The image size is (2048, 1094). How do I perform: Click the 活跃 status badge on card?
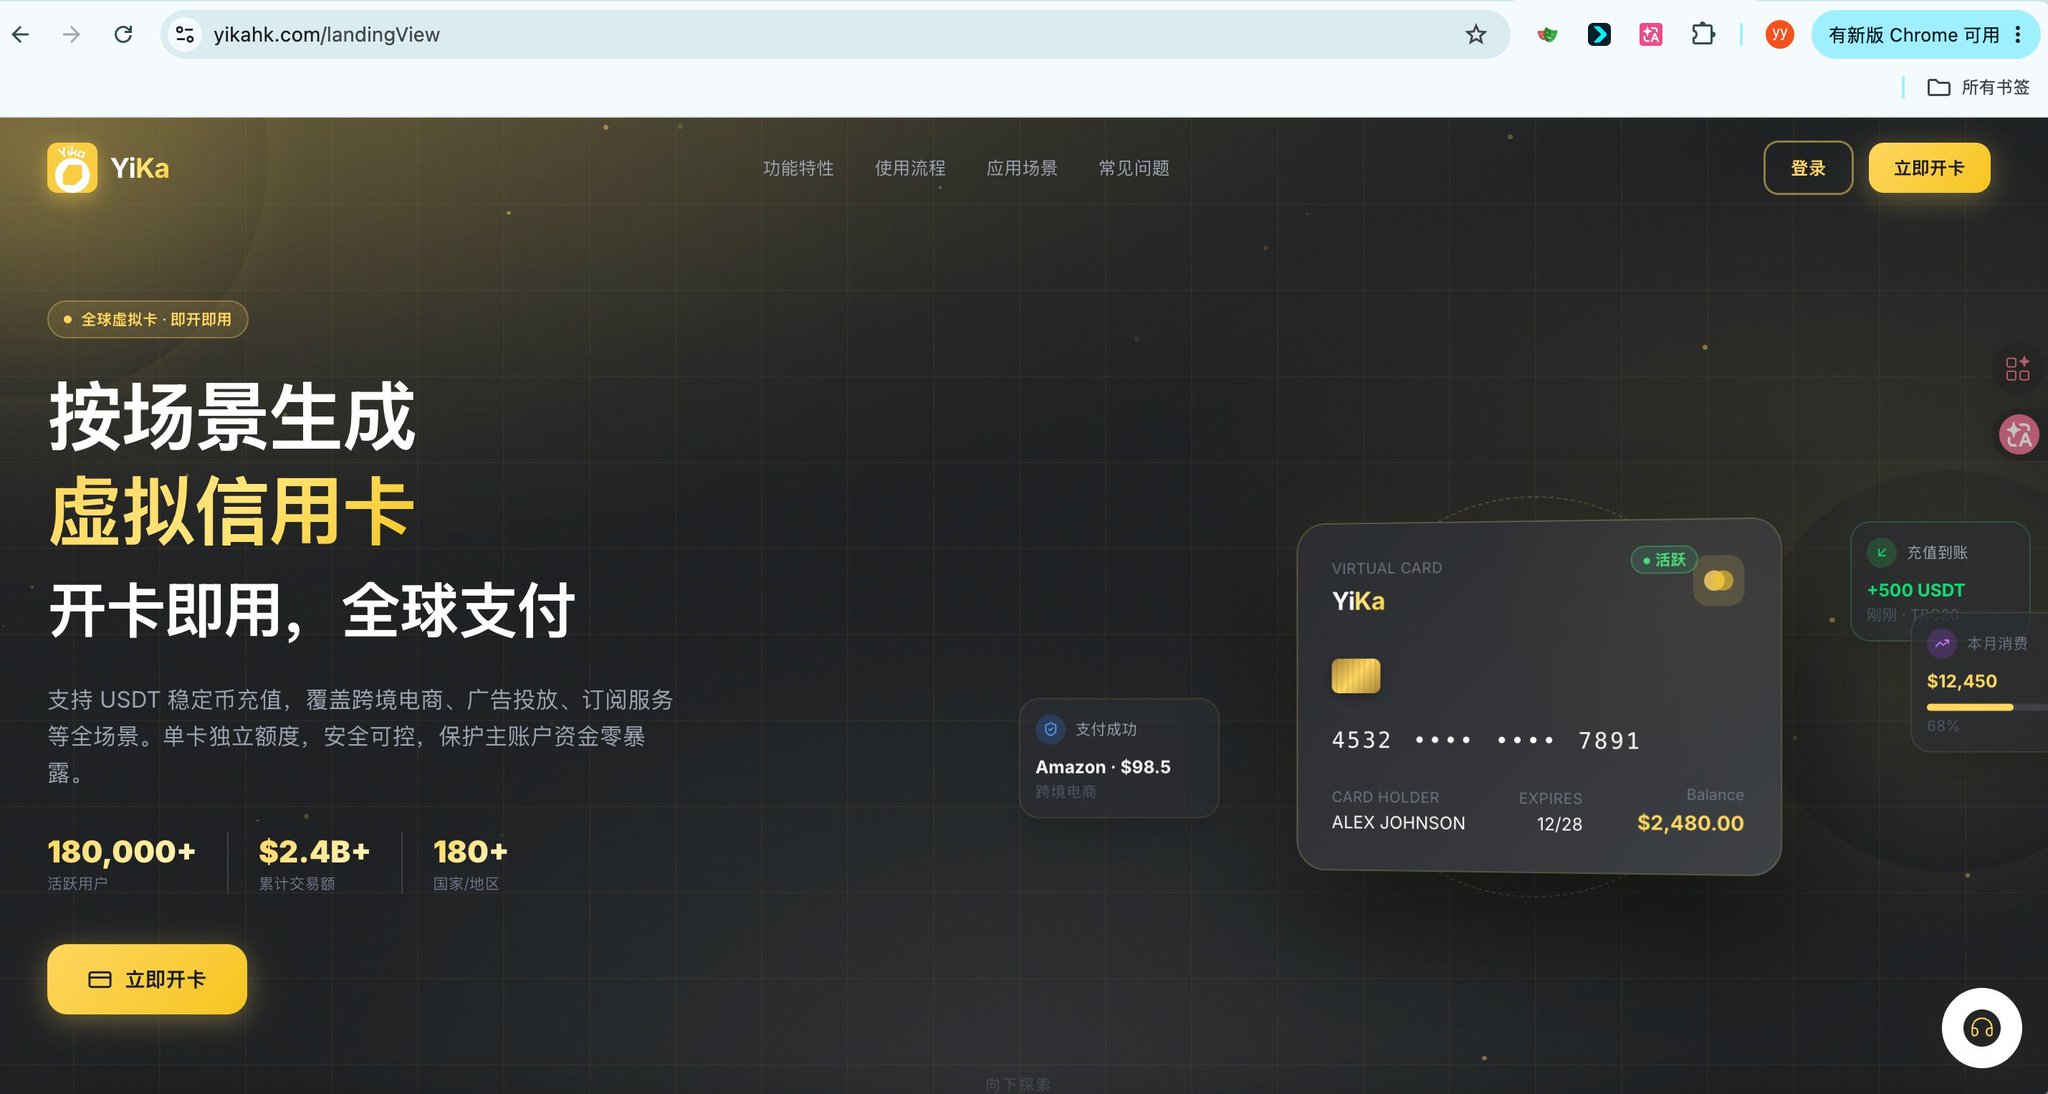[x=1664, y=560]
